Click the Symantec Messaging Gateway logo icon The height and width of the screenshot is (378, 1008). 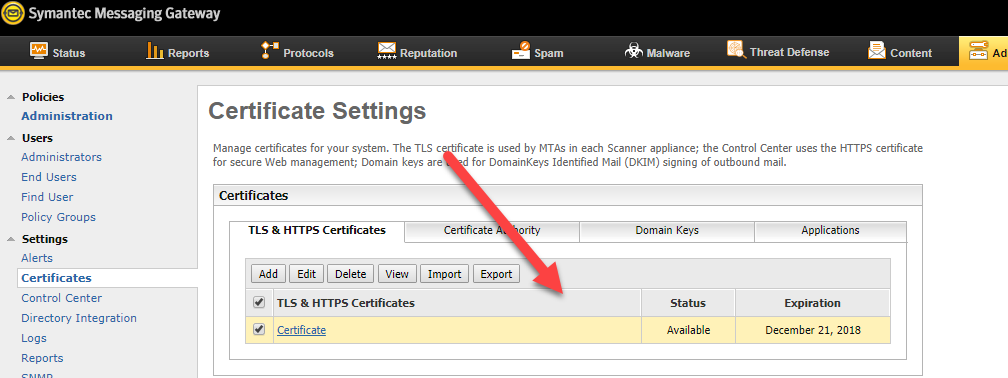click(12, 13)
